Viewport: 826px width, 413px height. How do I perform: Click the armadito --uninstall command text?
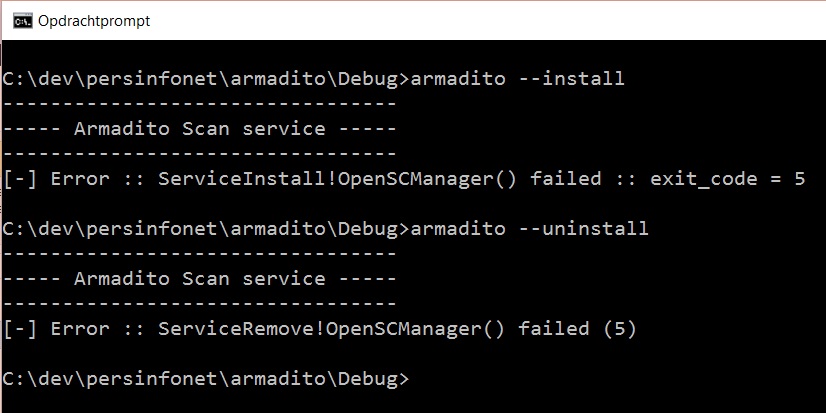[x=529, y=229]
